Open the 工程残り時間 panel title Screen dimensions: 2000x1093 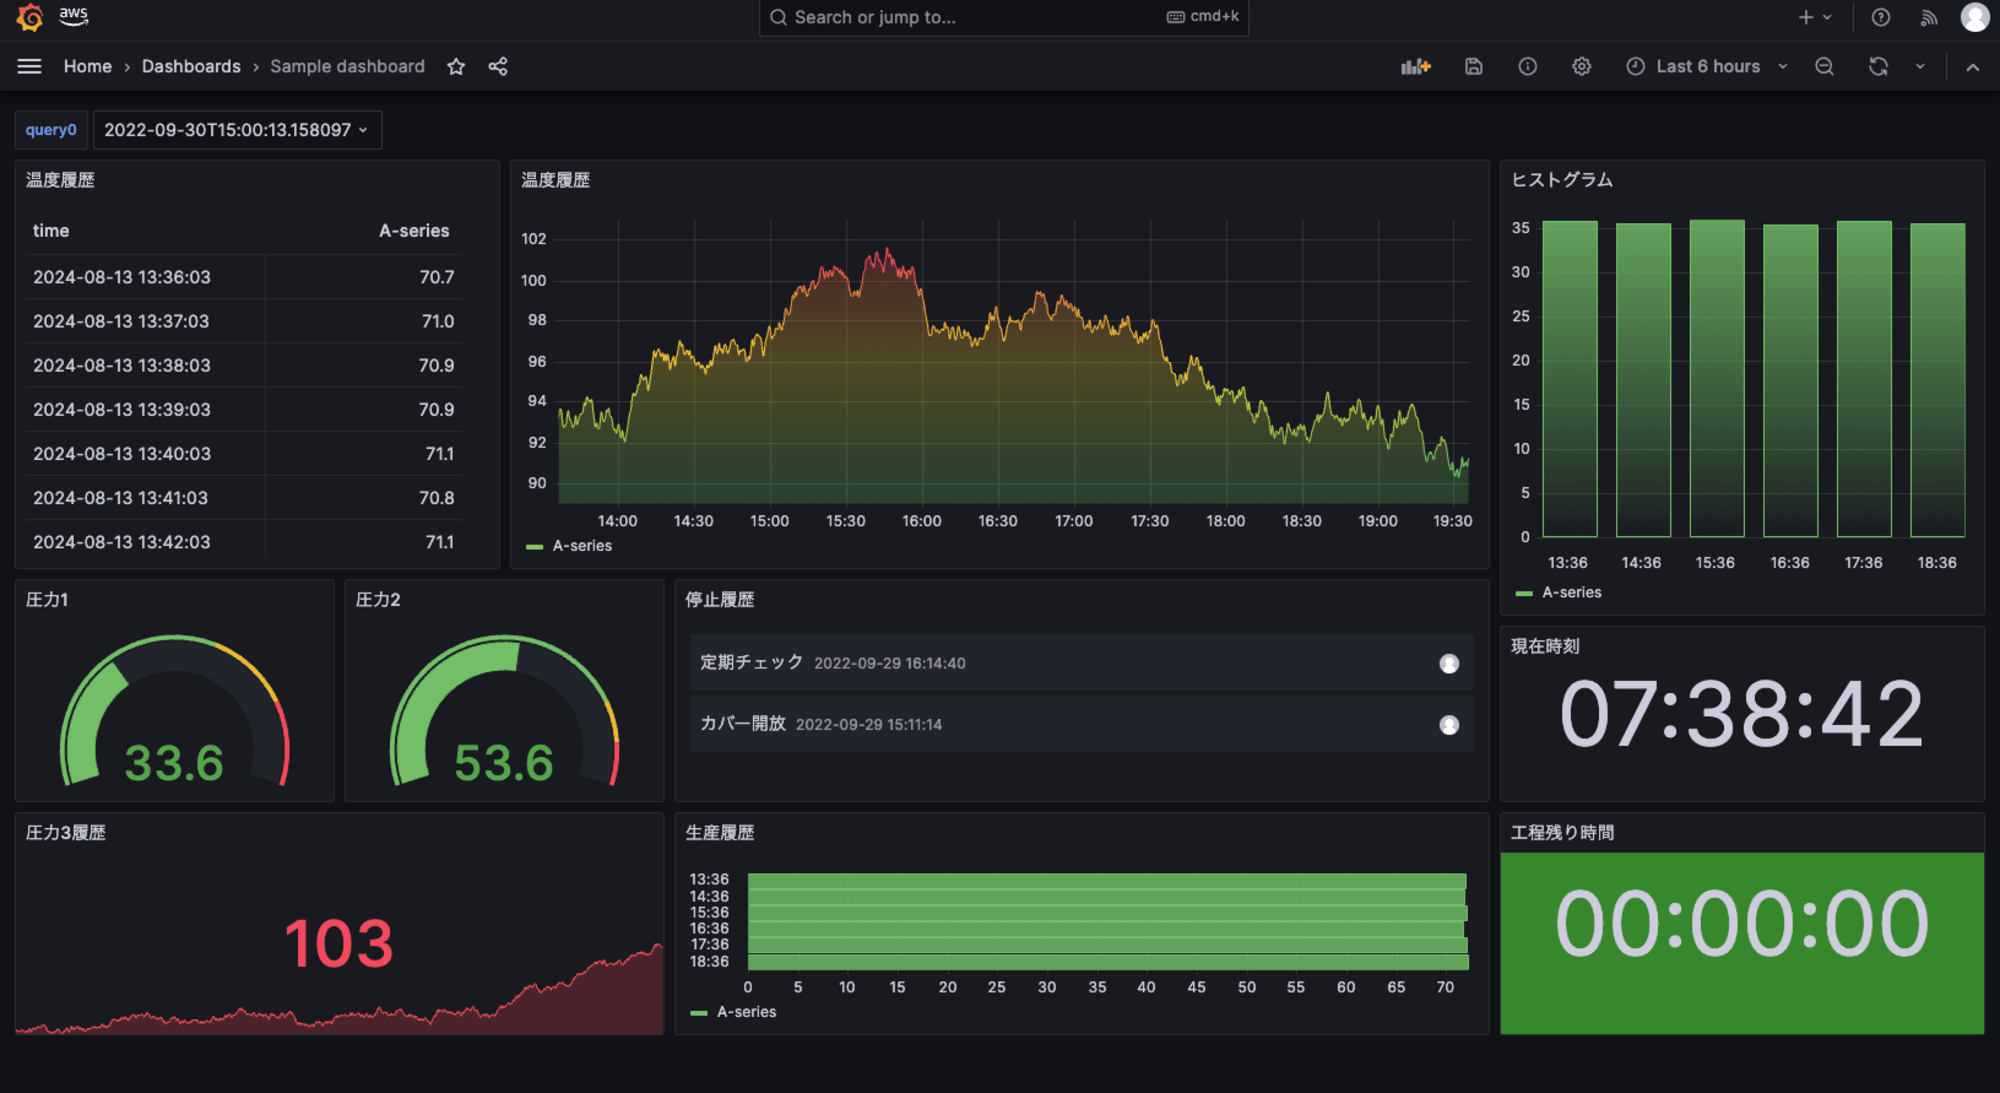[x=1562, y=833]
